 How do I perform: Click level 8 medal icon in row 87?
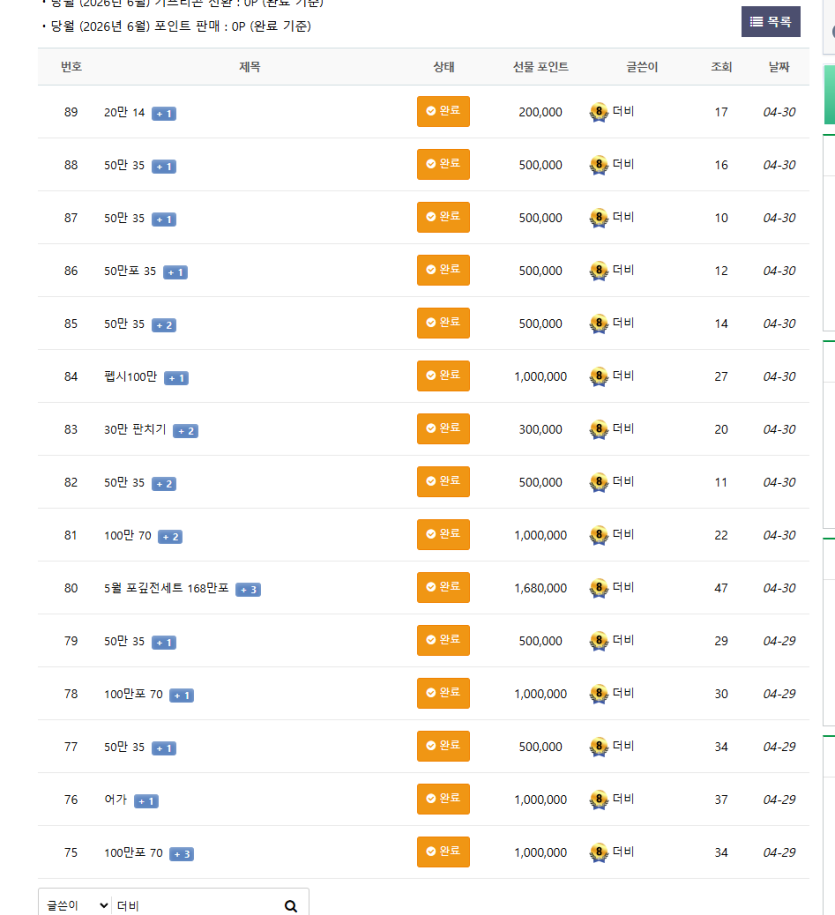tap(599, 218)
